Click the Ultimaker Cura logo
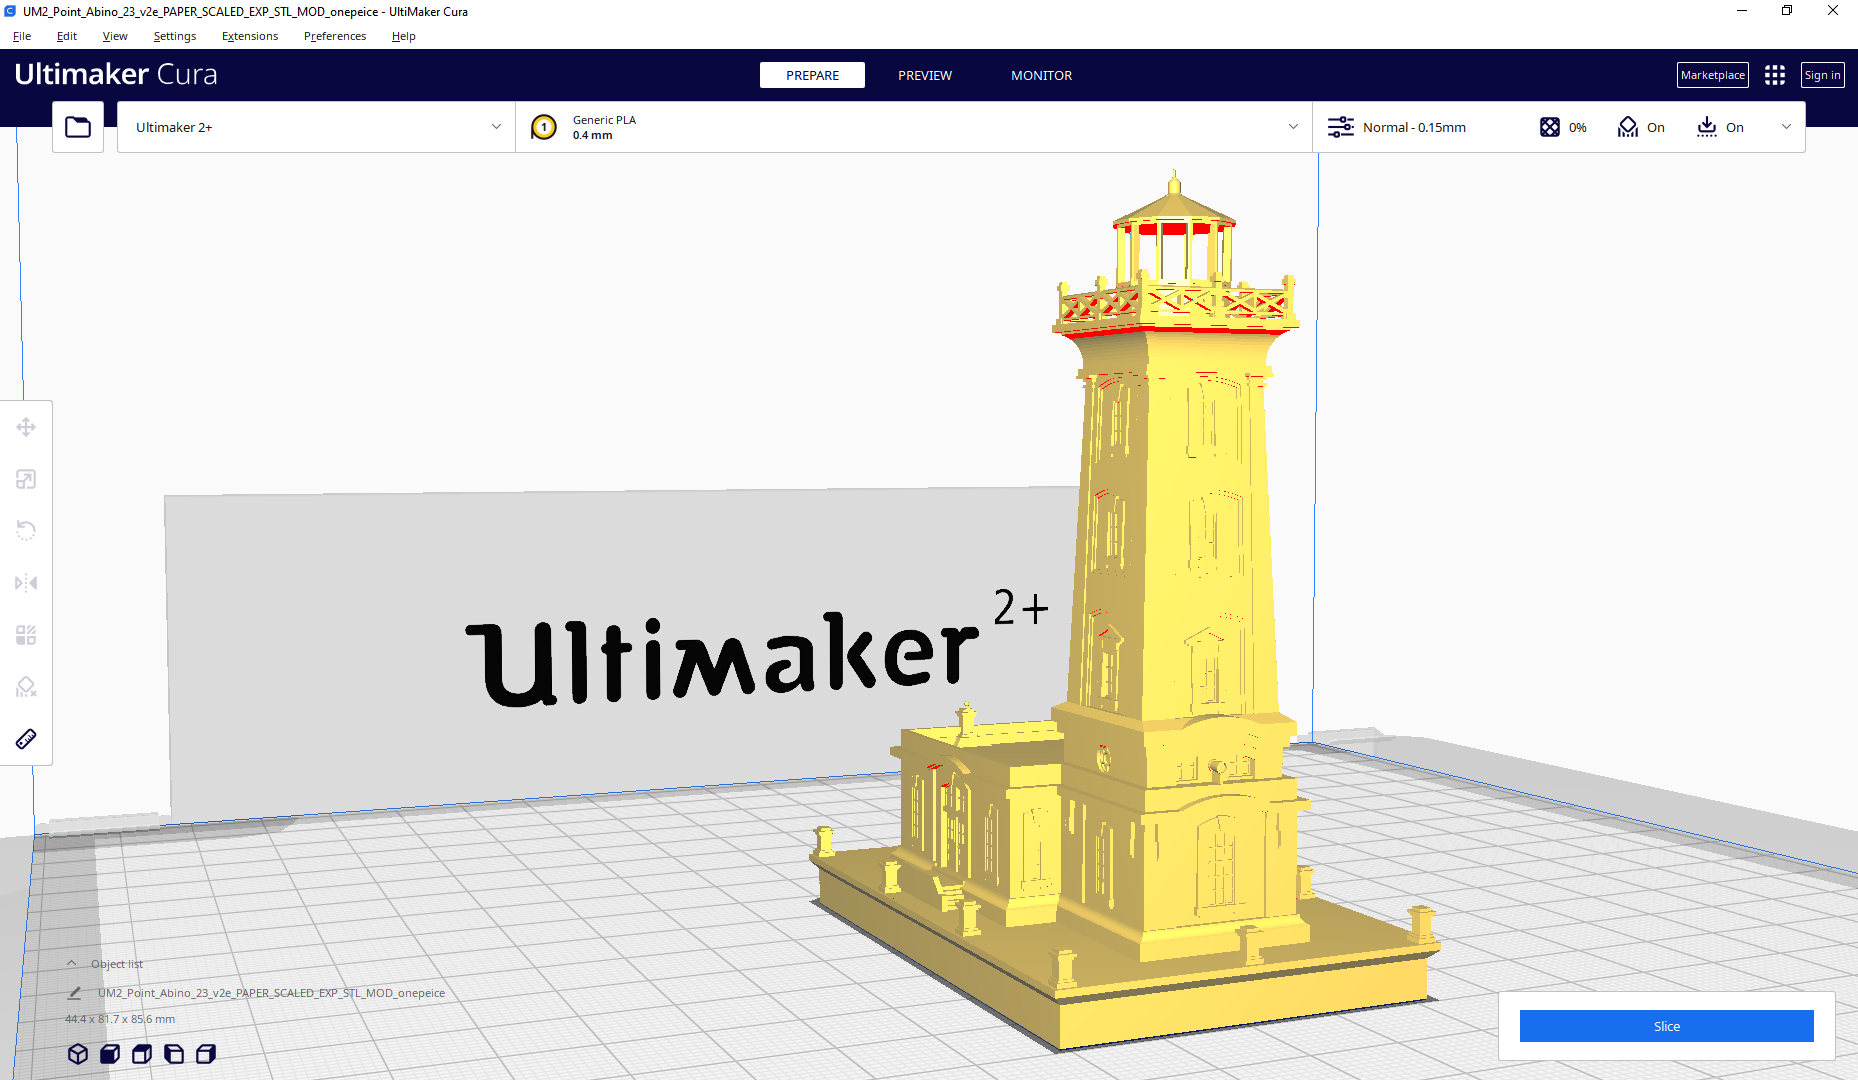Viewport: 1858px width, 1080px height. (x=116, y=75)
